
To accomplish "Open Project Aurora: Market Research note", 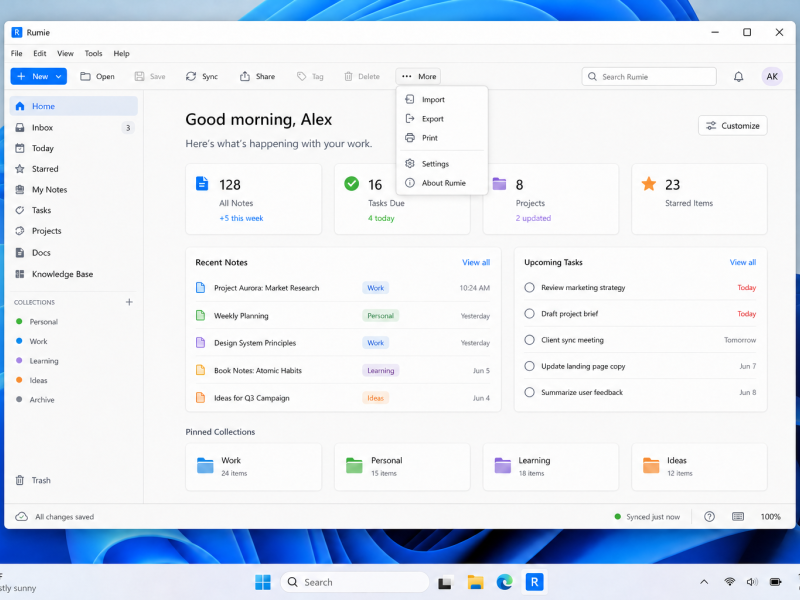I will point(343,288).
